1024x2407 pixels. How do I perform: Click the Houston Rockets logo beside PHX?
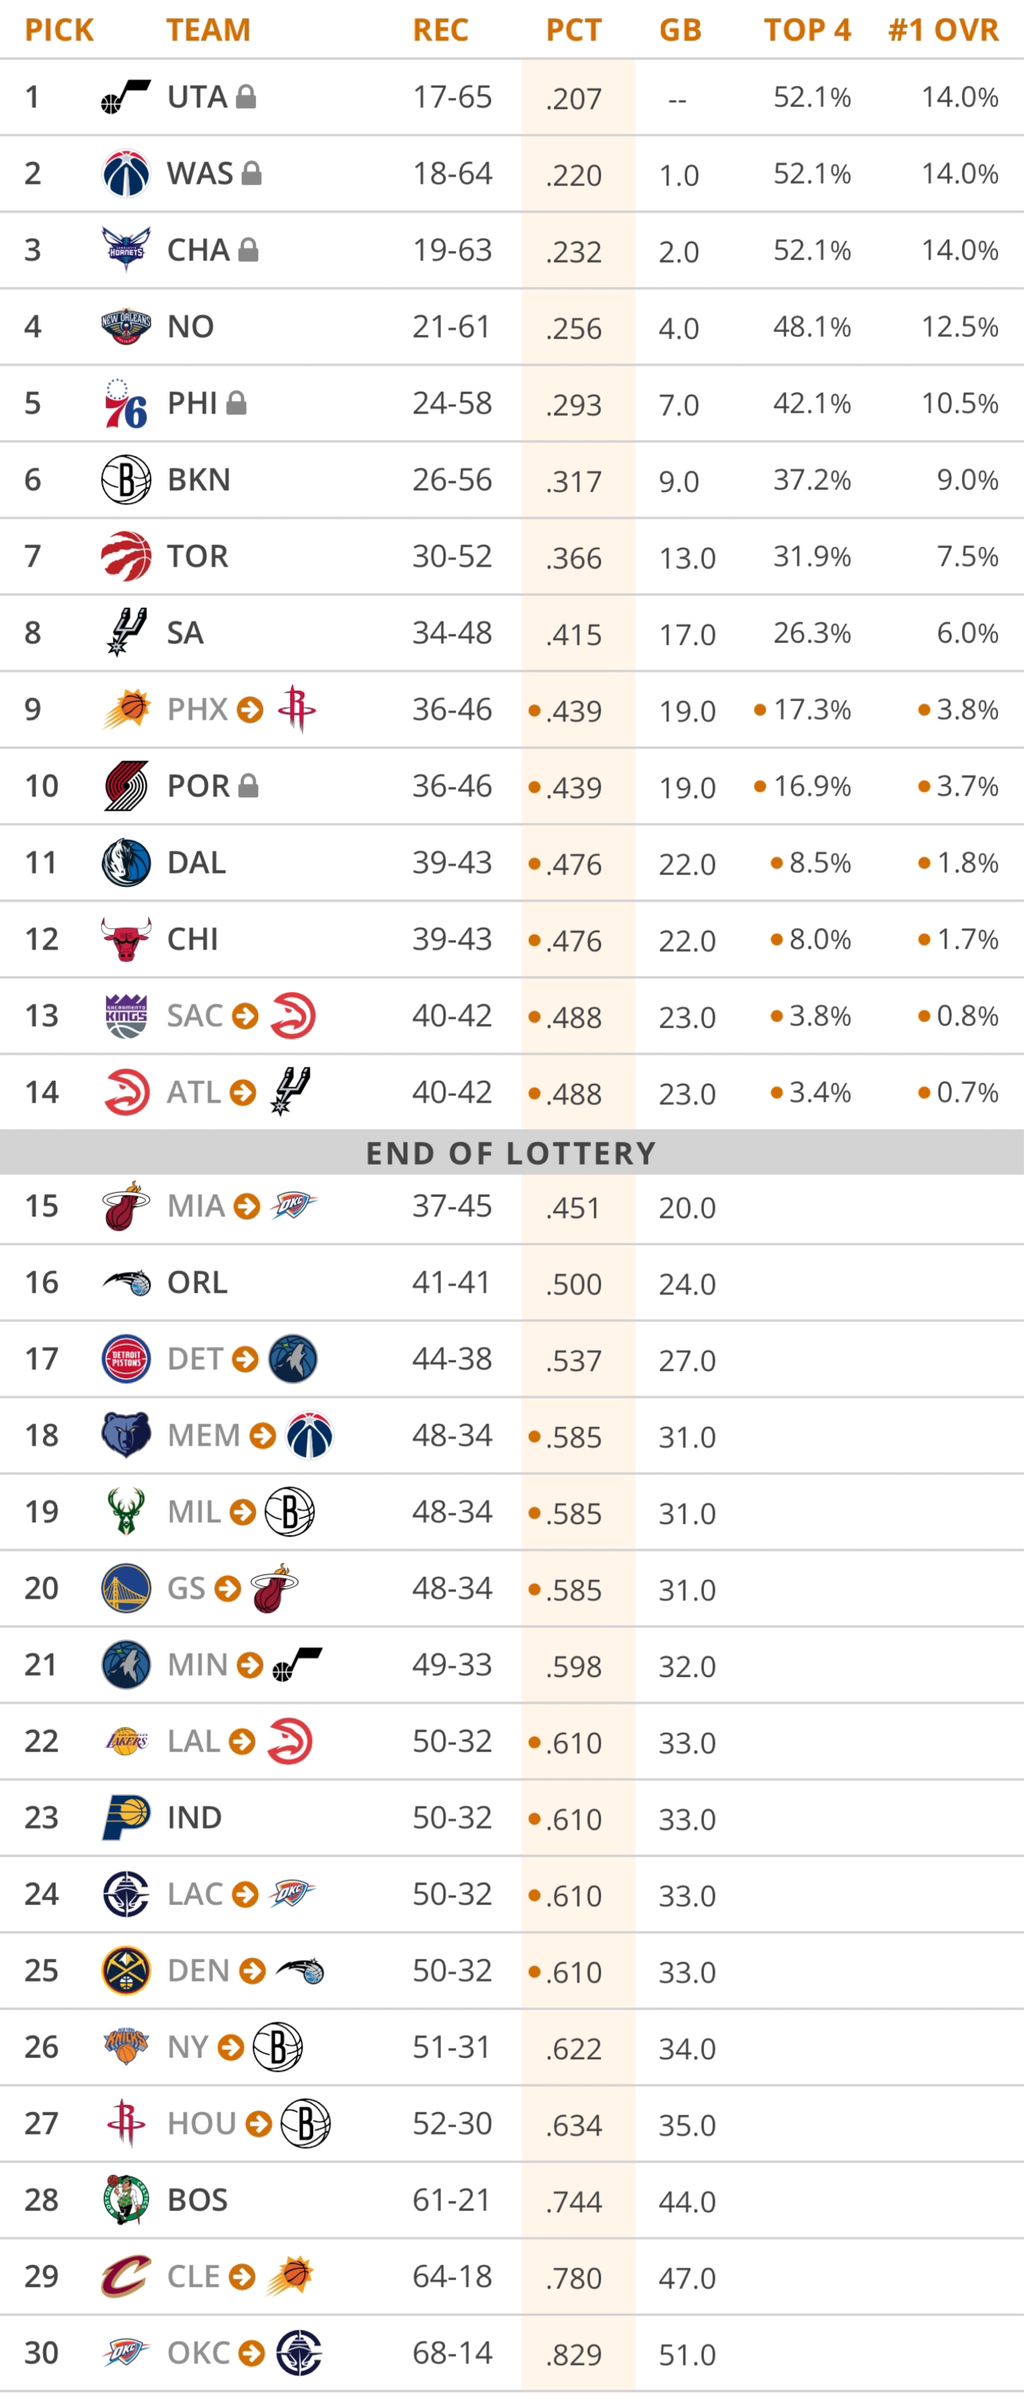click(x=297, y=709)
